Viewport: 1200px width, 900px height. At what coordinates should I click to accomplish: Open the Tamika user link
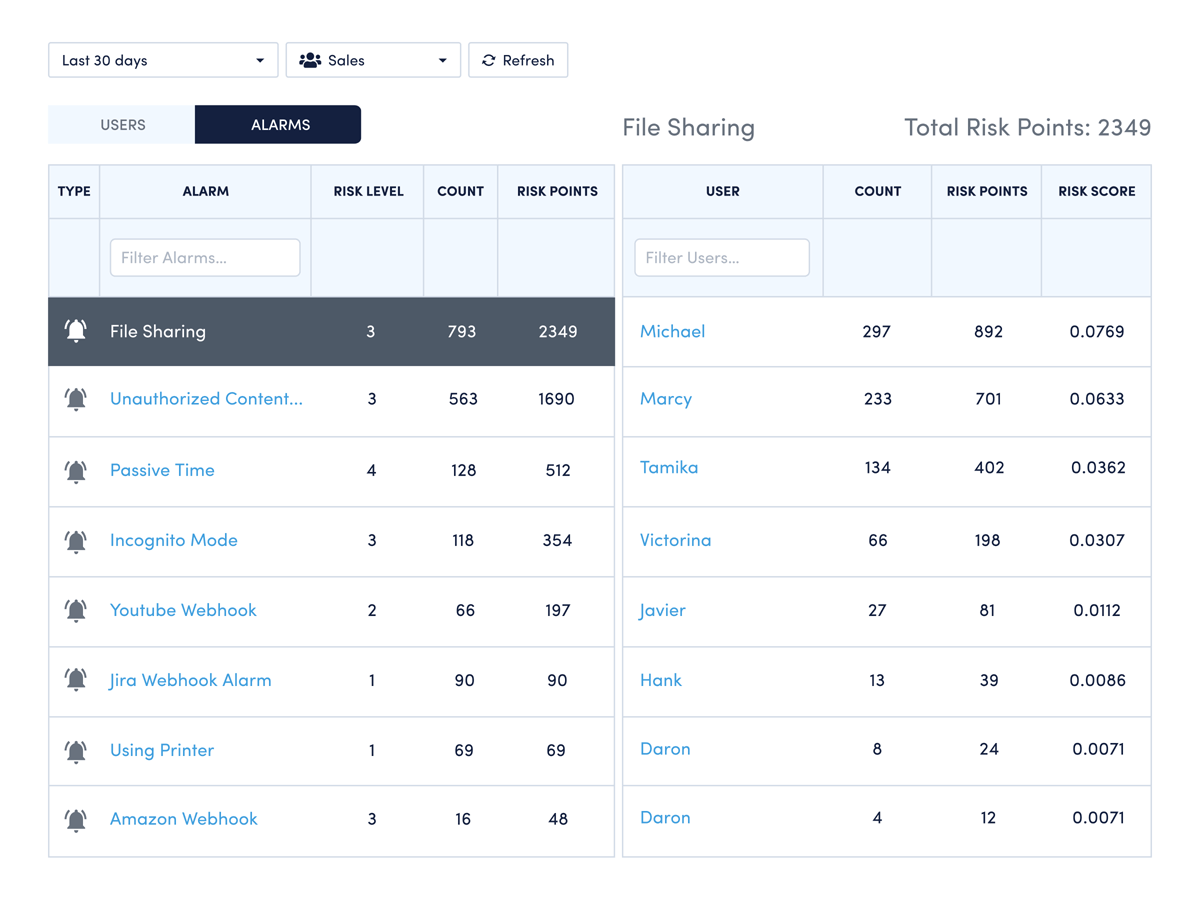click(x=669, y=467)
